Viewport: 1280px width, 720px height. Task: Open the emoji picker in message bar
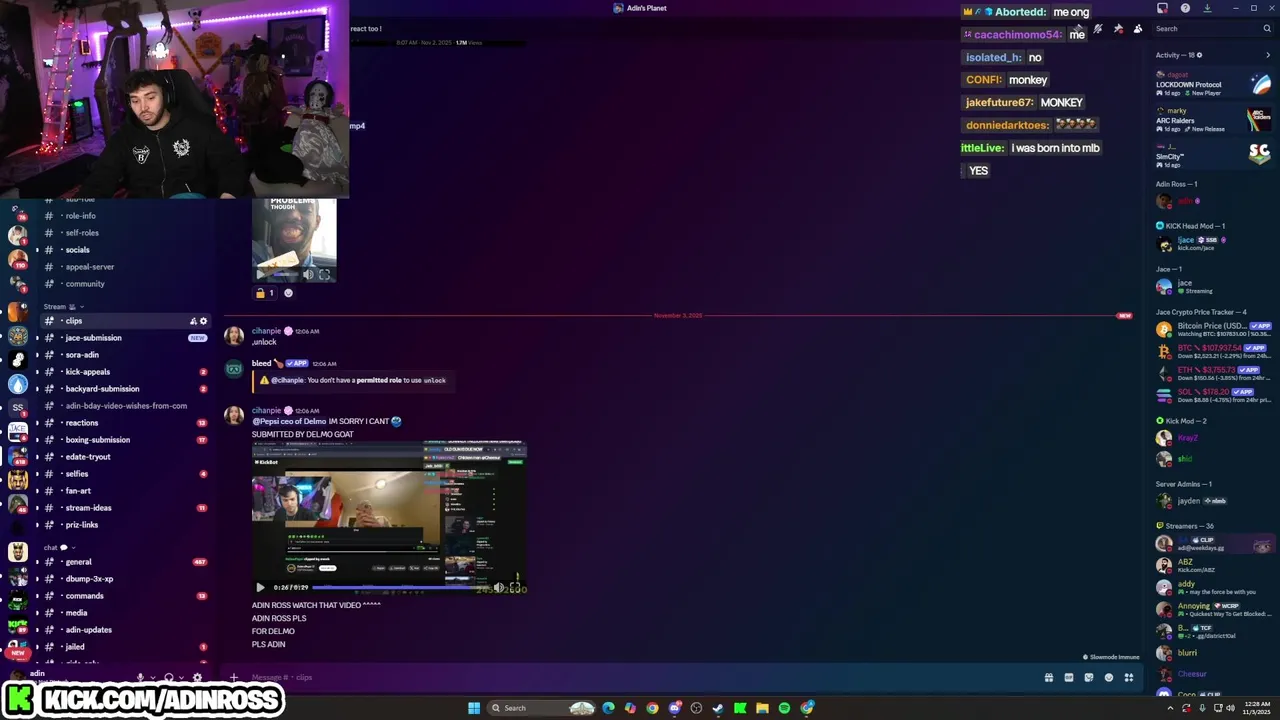[x=1108, y=678]
